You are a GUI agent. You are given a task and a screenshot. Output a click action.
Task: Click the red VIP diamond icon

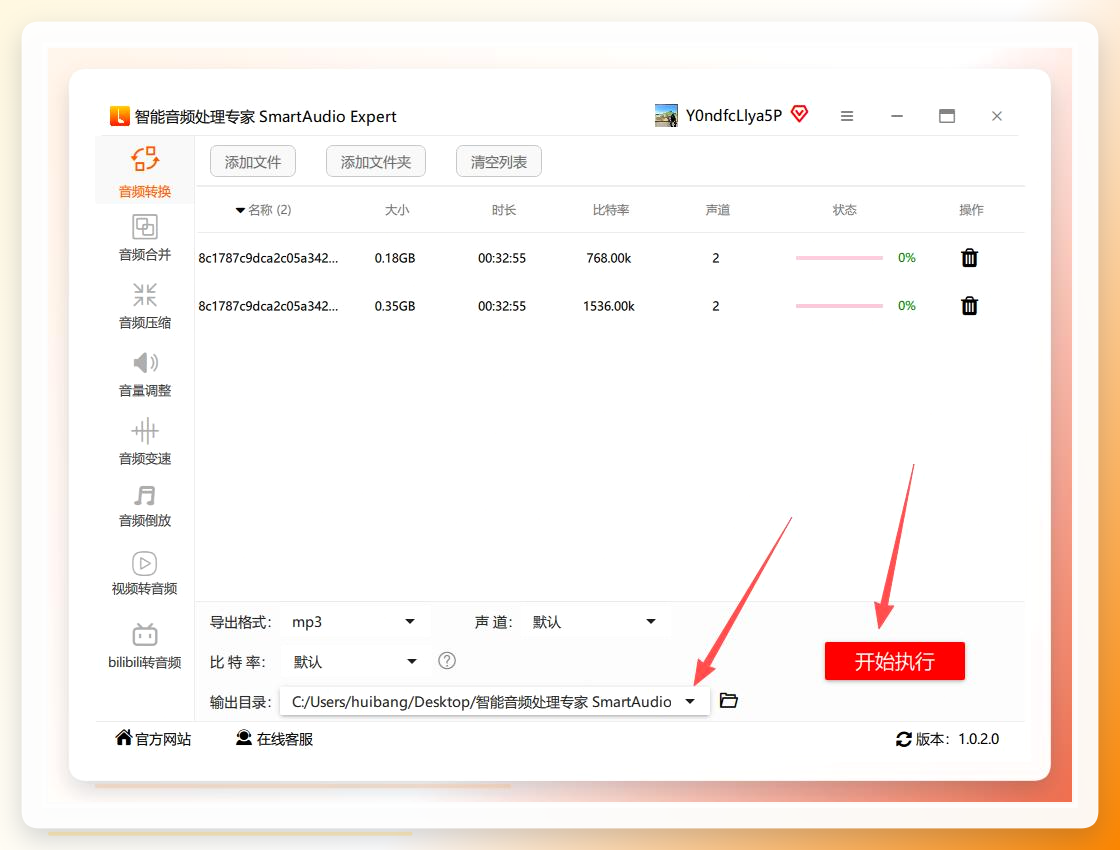800,114
